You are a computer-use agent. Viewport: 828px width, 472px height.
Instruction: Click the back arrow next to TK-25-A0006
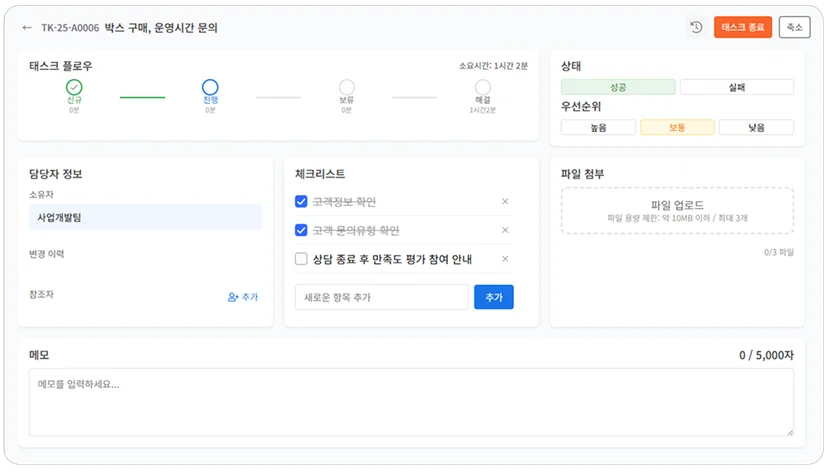point(27,28)
